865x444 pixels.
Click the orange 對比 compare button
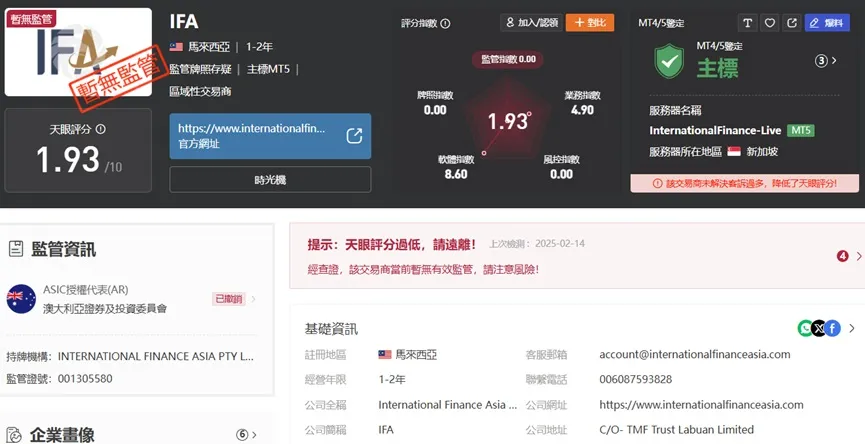[x=590, y=23]
